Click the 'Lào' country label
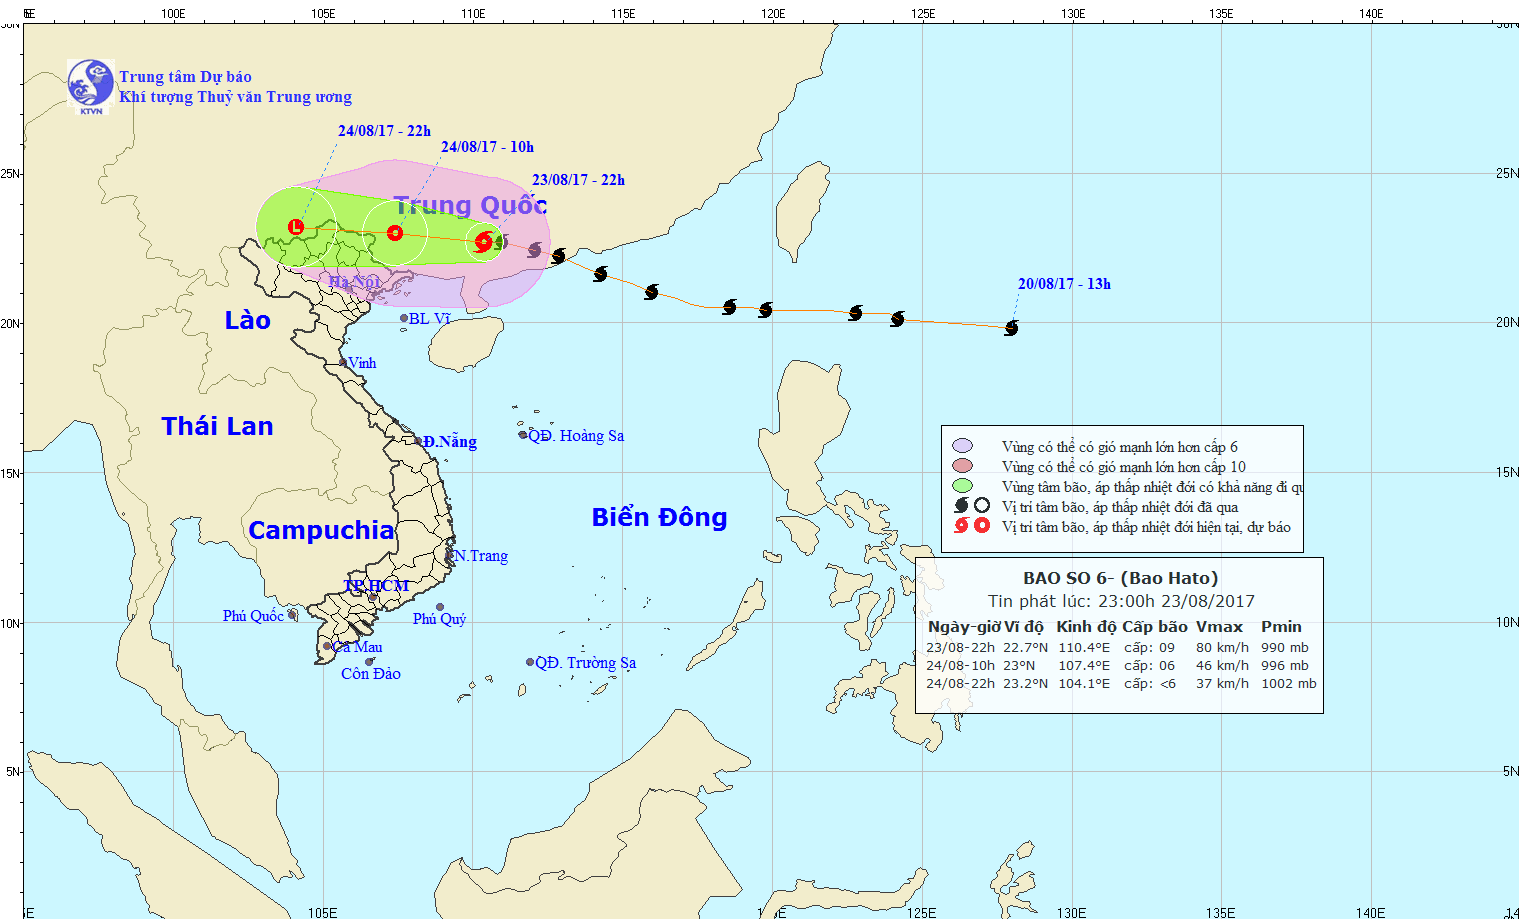The width and height of the screenshot is (1519, 919). (x=247, y=320)
